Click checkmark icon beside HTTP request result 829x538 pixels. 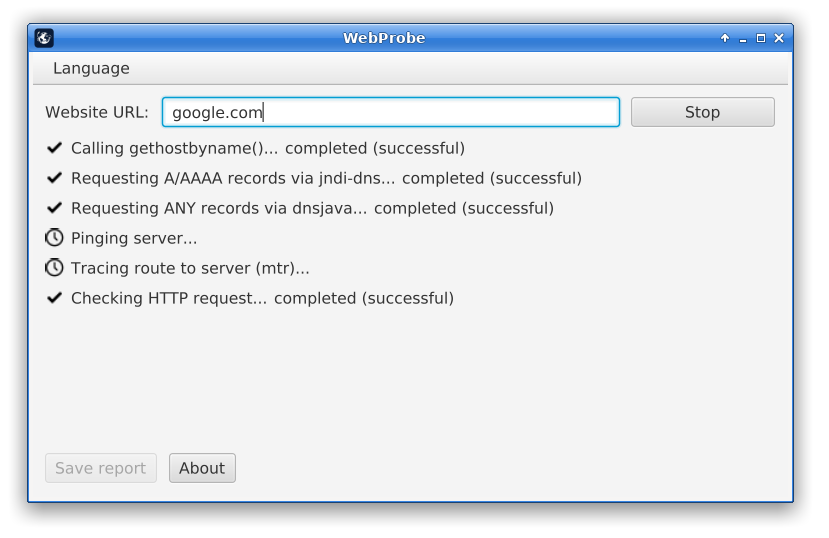point(54,298)
